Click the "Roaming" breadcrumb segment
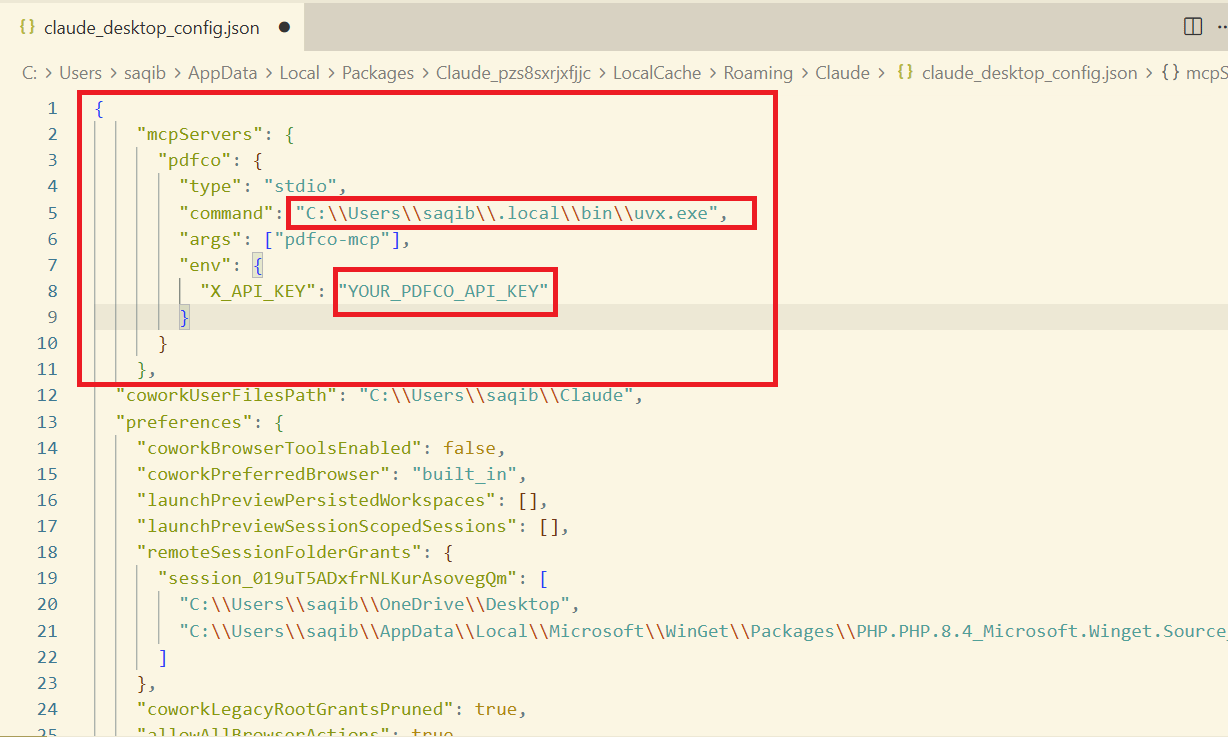This screenshot has width=1228, height=737. 758,73
